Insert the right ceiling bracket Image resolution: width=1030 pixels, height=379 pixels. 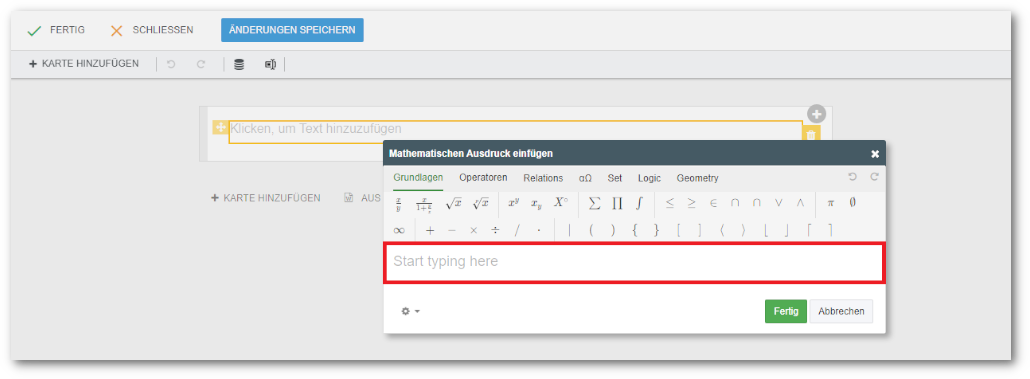coord(830,231)
